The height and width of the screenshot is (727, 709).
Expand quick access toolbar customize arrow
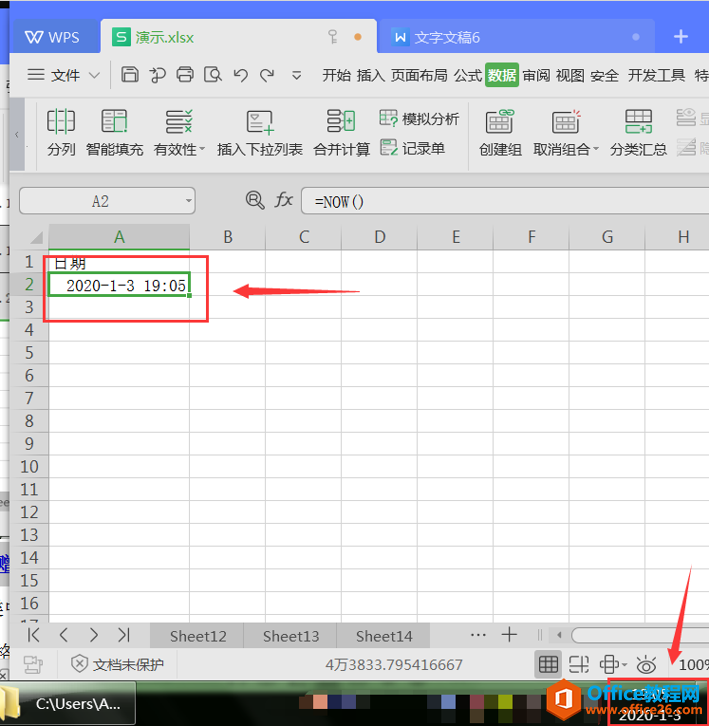pyautogui.click(x=297, y=75)
